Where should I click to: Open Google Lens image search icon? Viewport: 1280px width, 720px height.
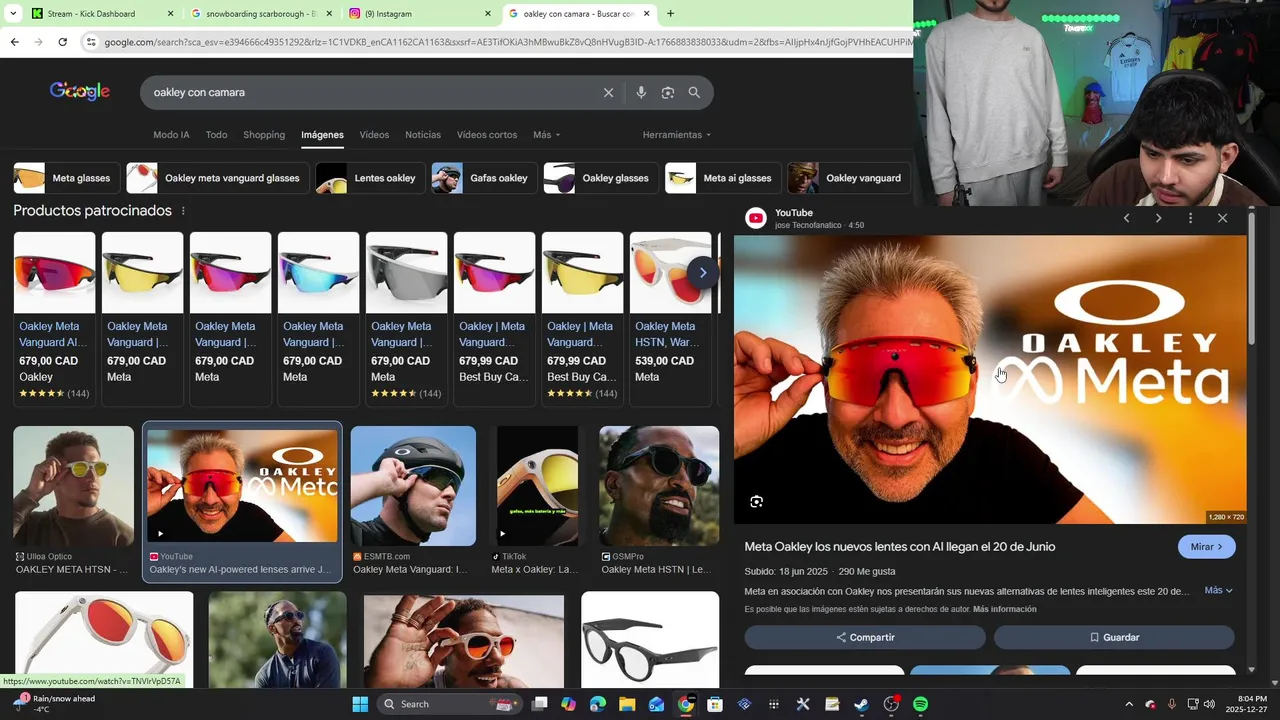click(668, 92)
